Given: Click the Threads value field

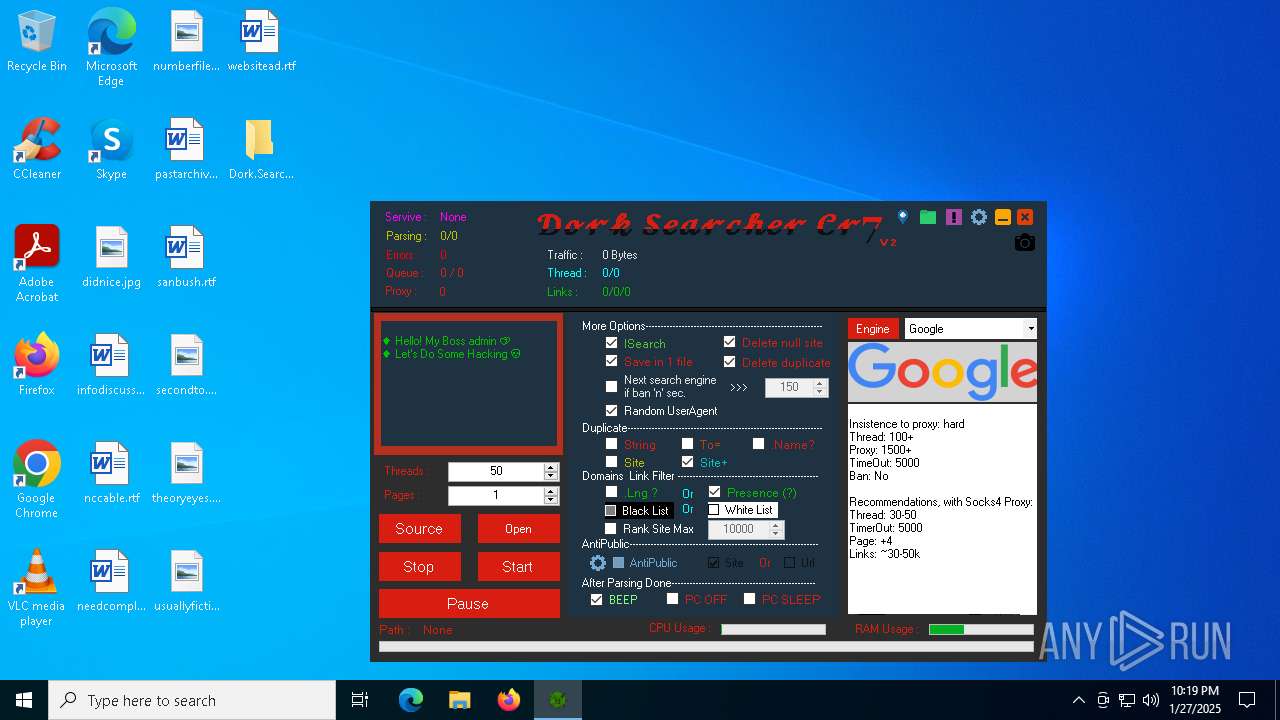Looking at the screenshot, I should [x=496, y=471].
